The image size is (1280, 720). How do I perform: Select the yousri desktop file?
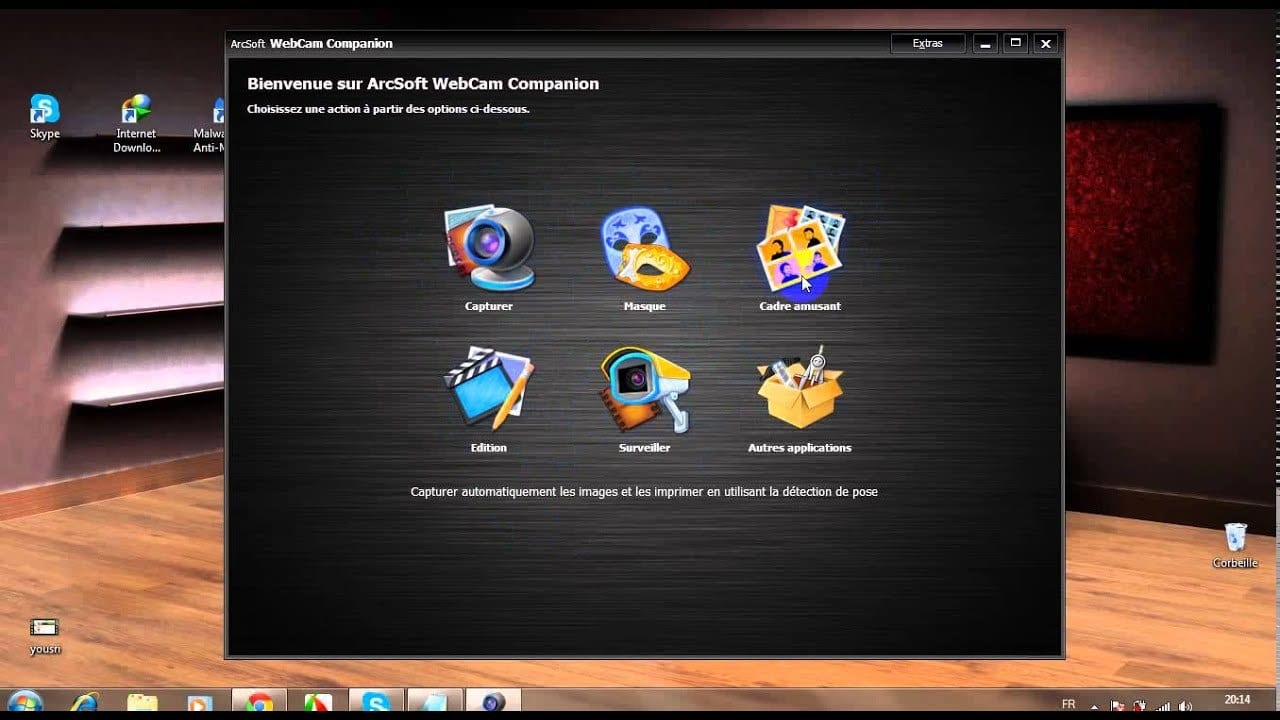click(44, 634)
